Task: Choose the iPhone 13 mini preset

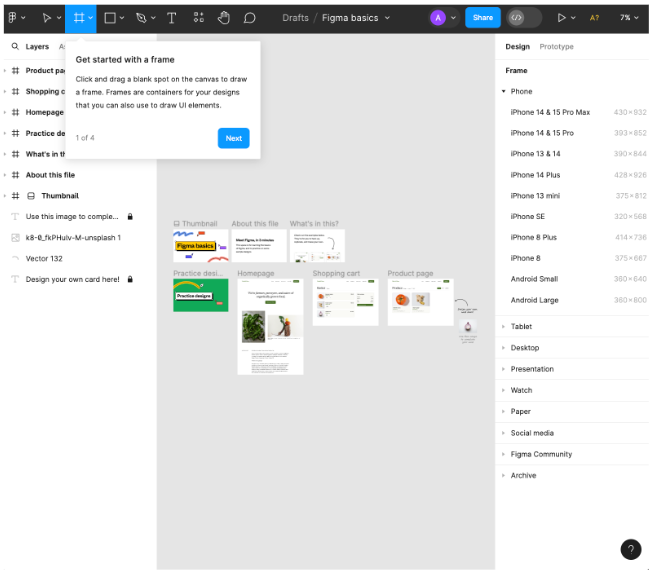Action: pos(578,196)
